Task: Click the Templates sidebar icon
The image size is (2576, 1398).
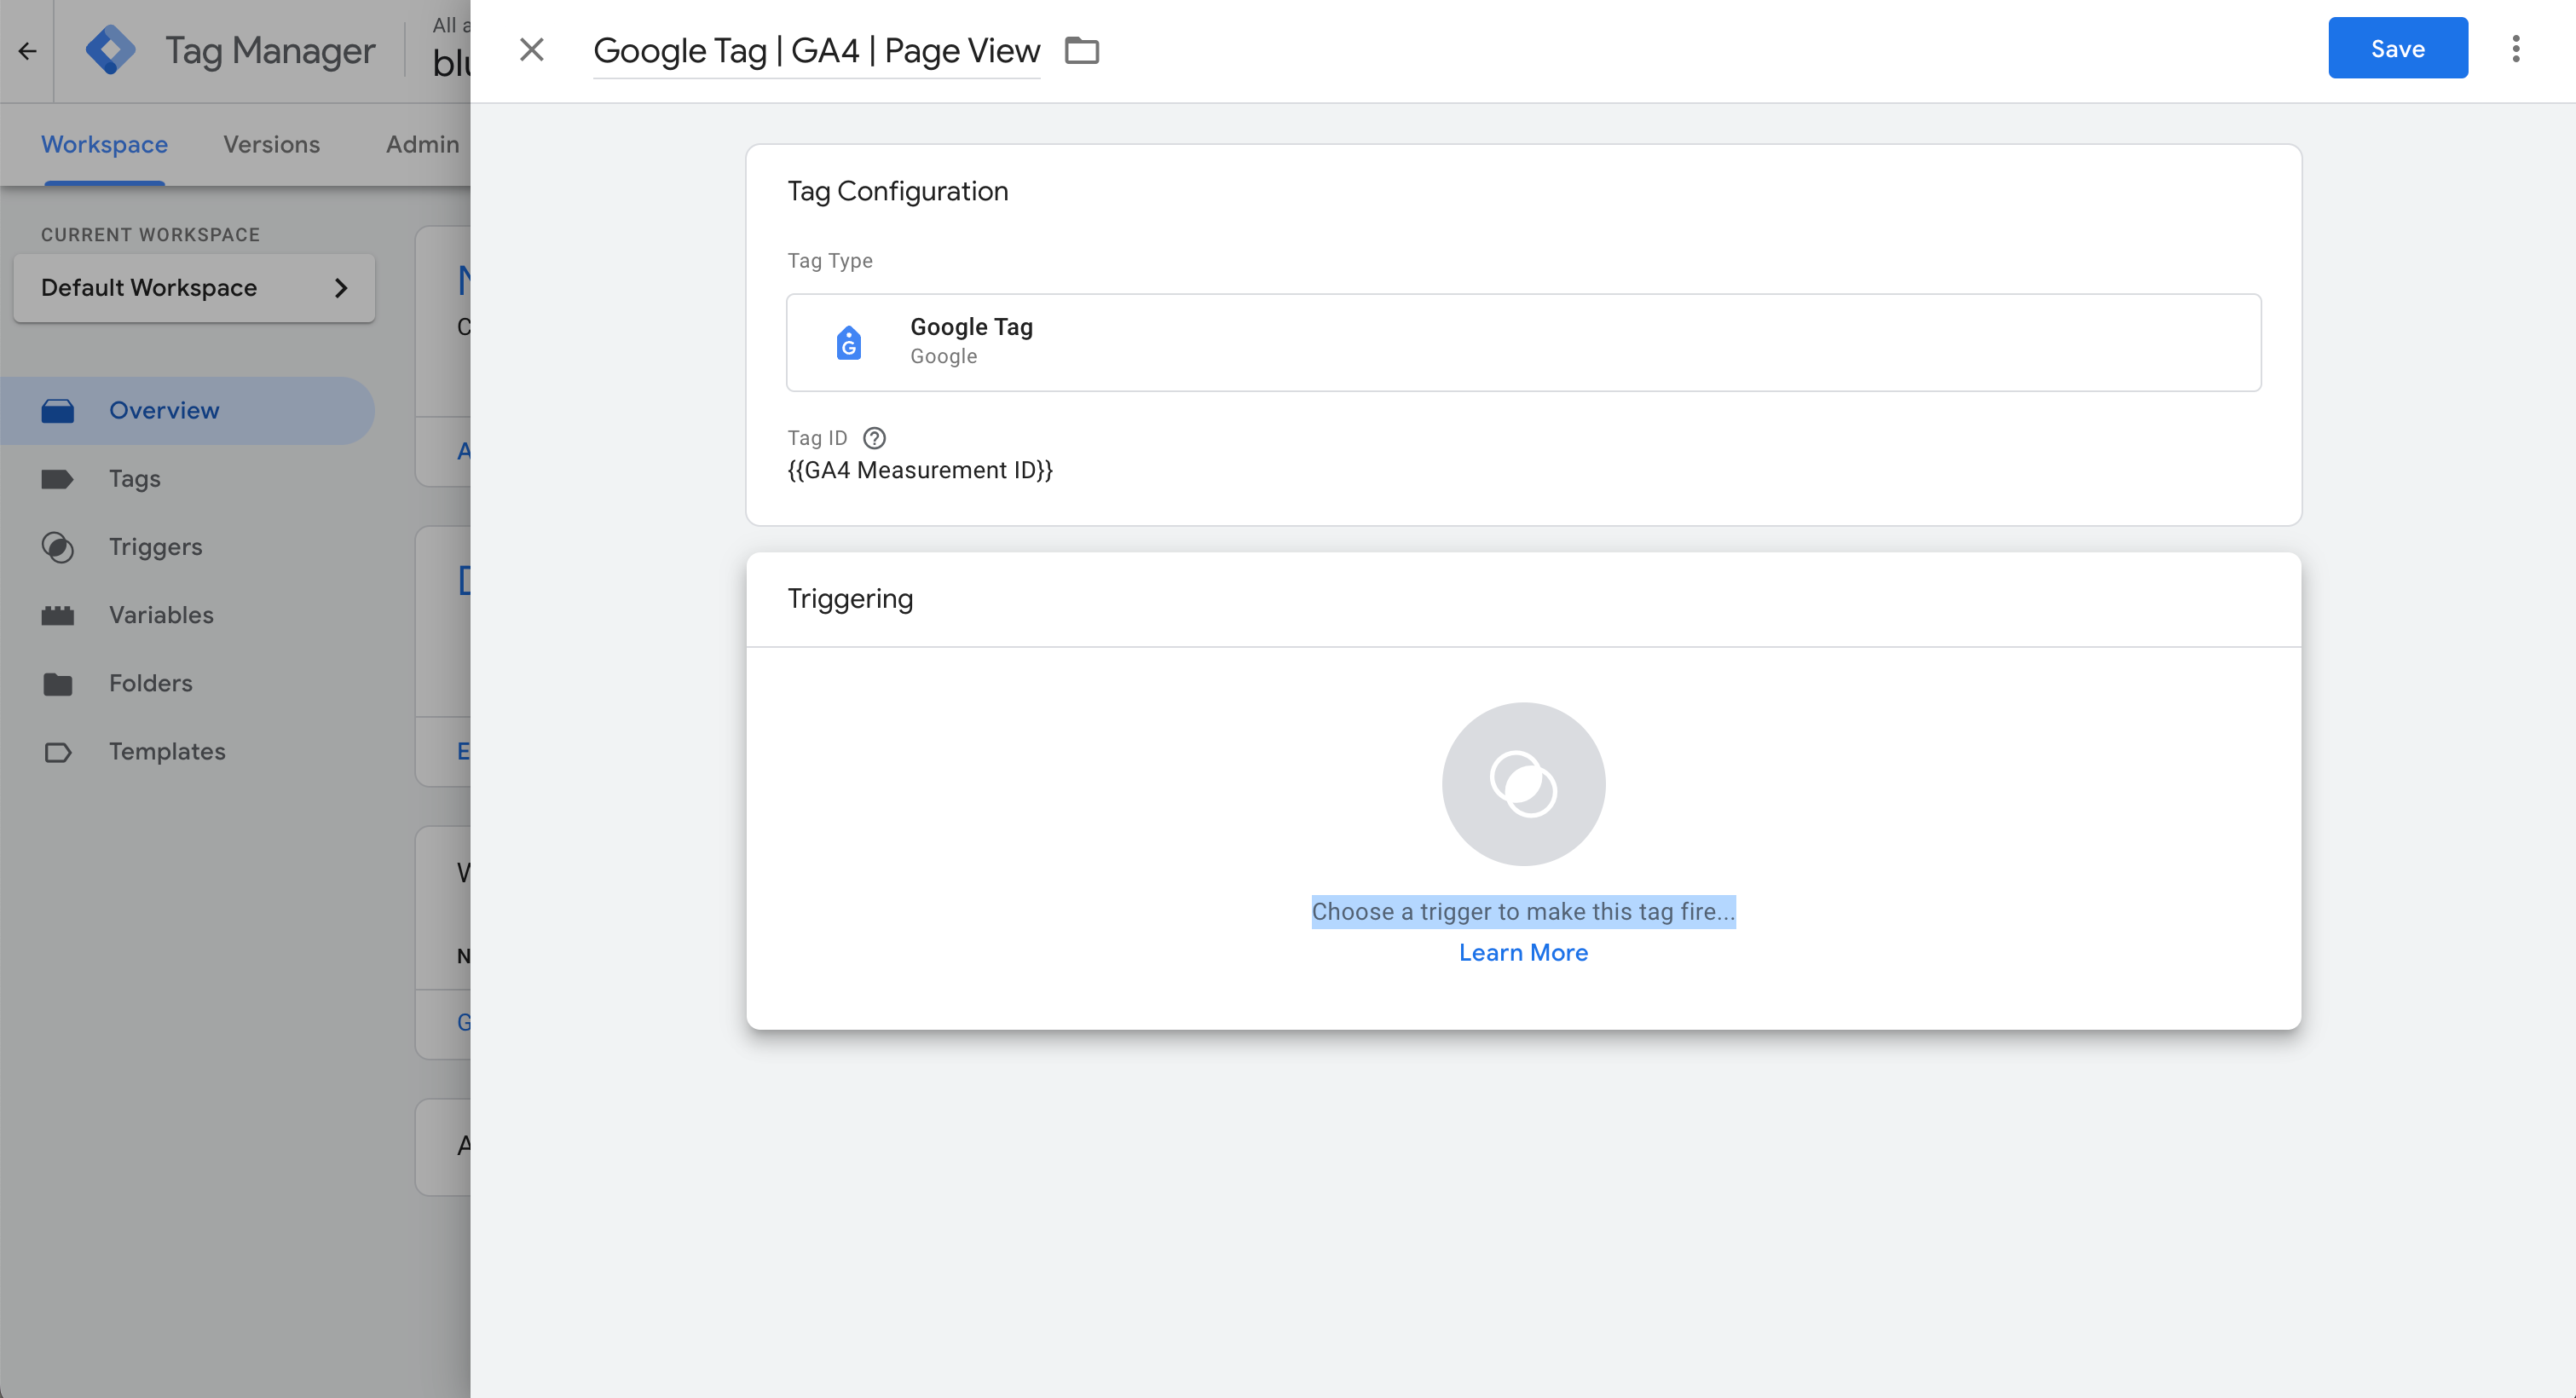Action: [x=58, y=752]
